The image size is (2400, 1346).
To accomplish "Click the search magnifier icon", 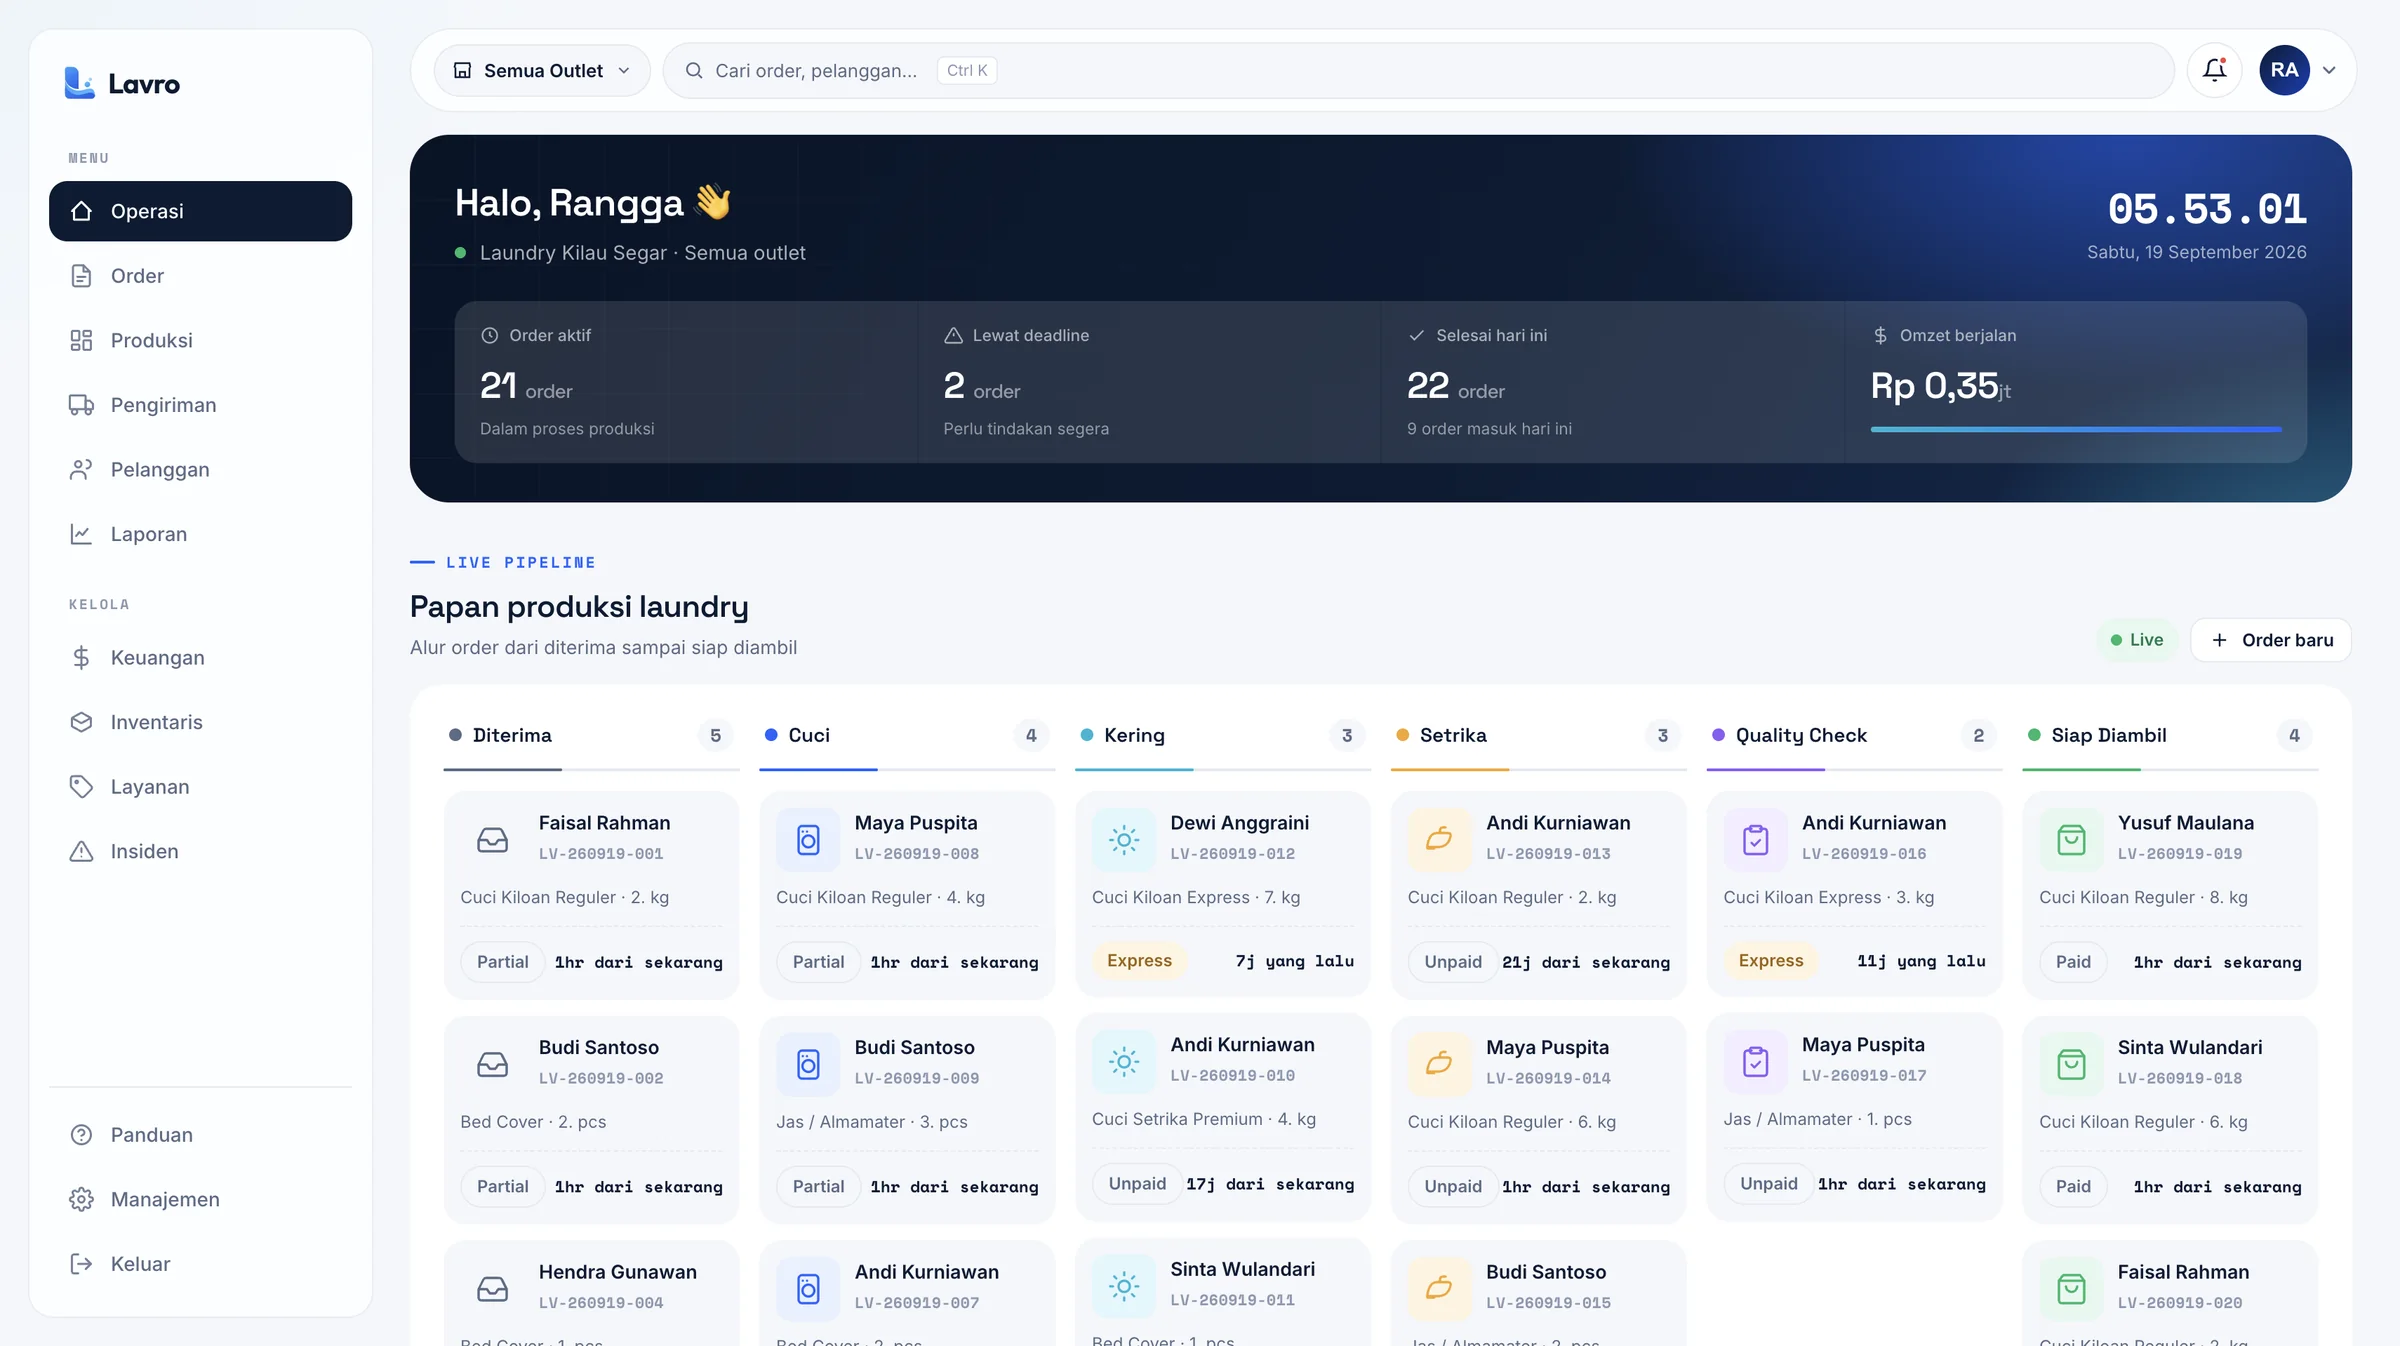I will 693,70.
